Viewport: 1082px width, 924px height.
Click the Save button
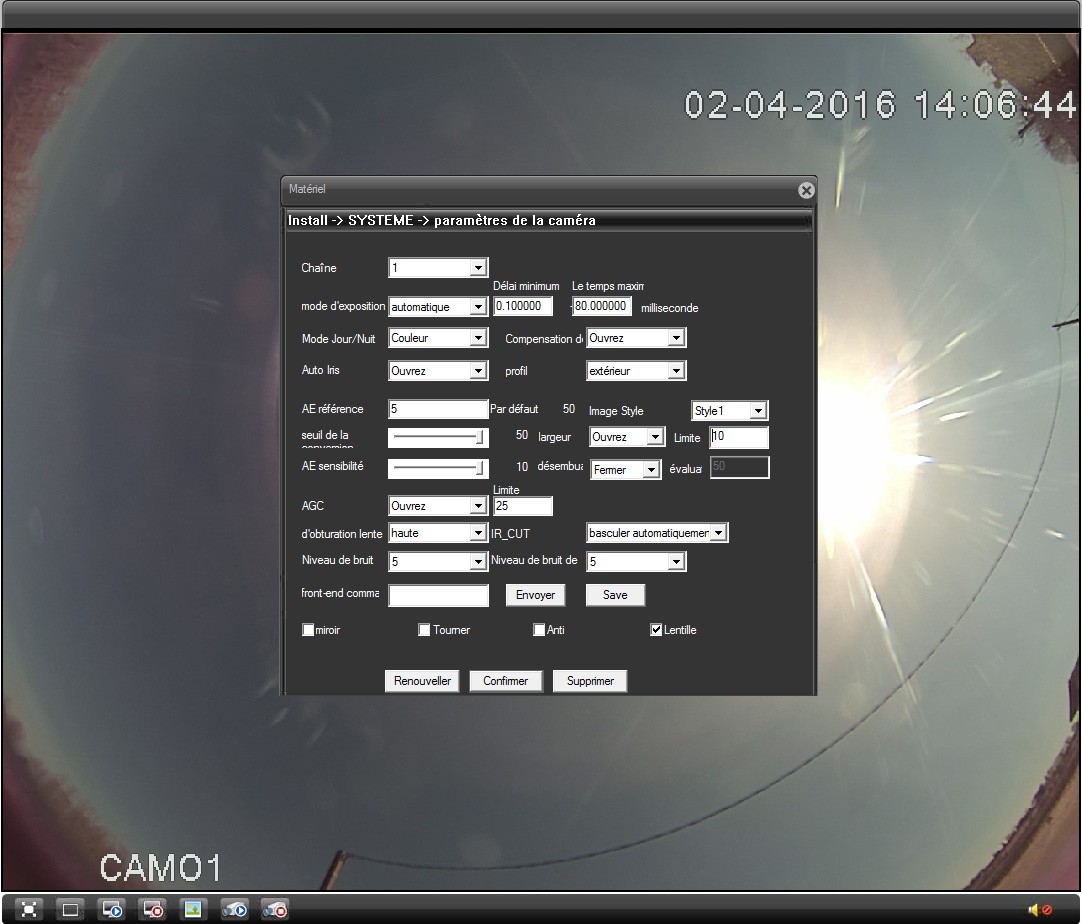click(x=615, y=595)
